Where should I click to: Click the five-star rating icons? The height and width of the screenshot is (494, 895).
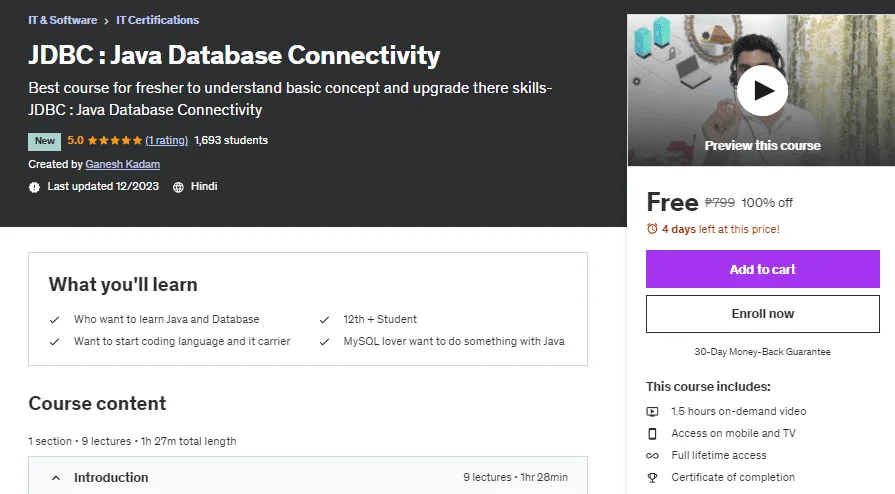tap(115, 140)
